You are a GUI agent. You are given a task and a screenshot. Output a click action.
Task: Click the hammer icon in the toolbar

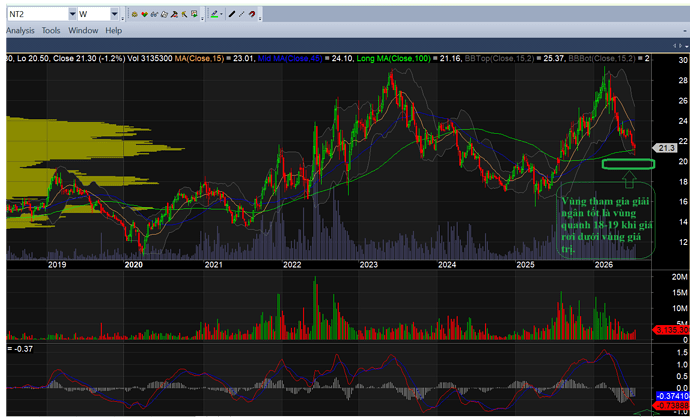coord(174,14)
